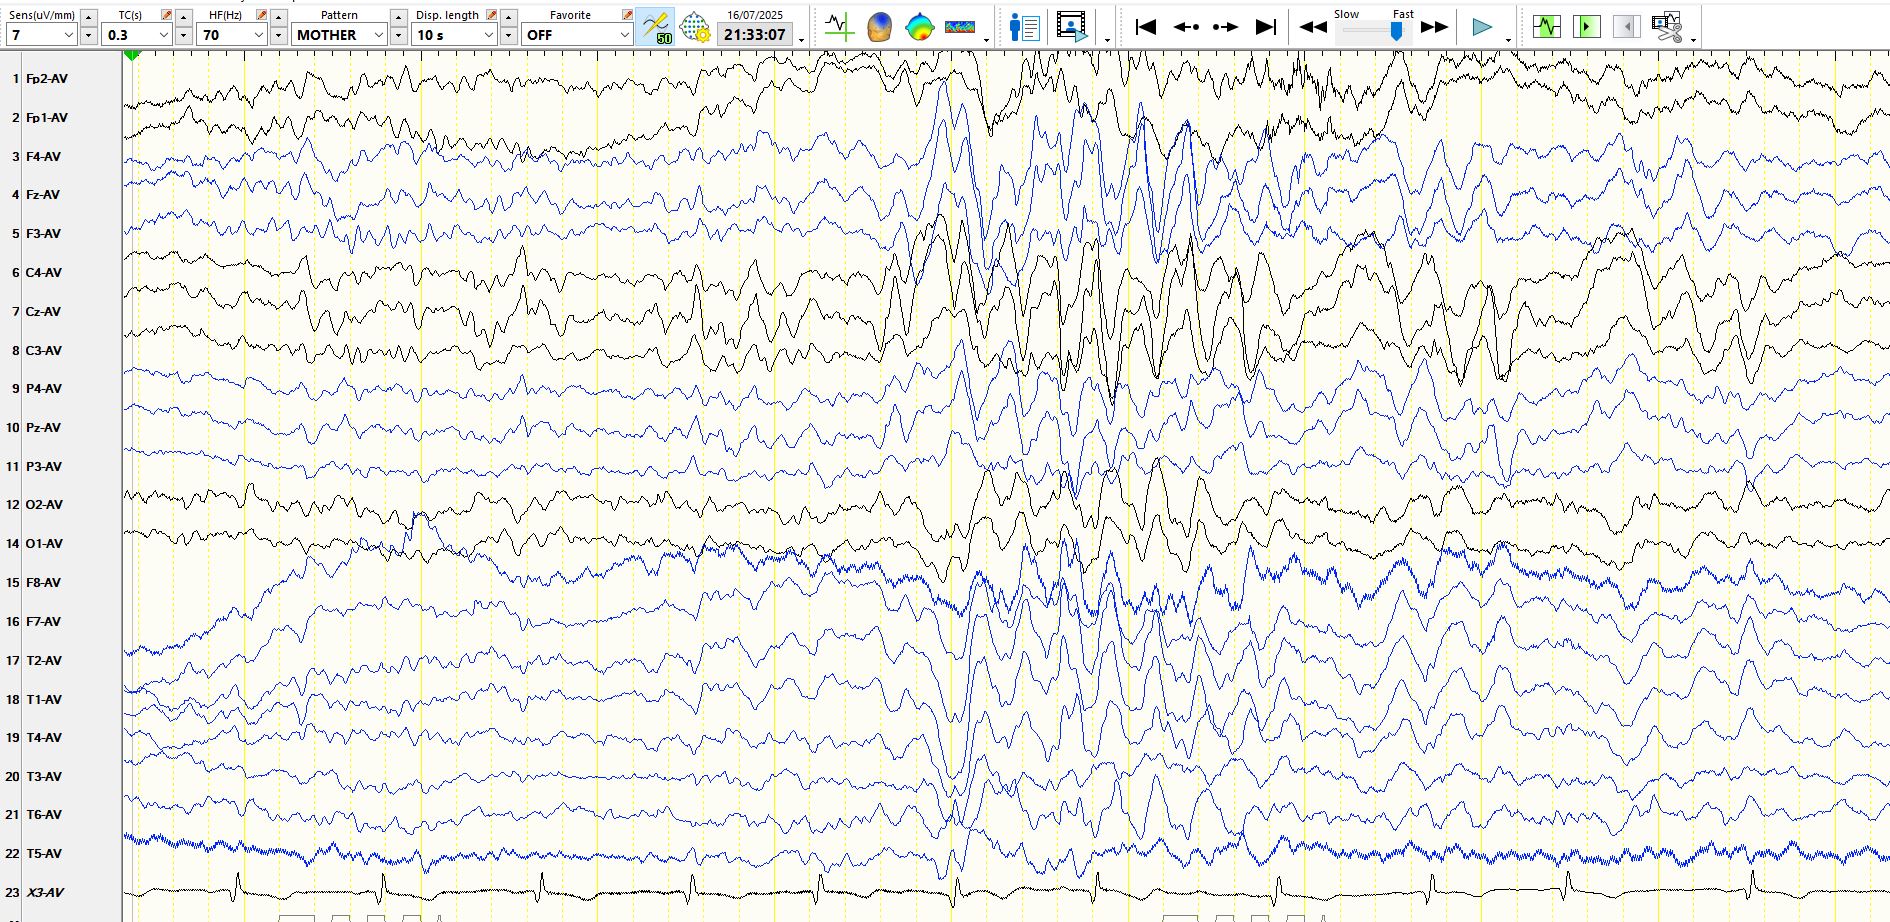Screen dimensions: 1890x922
Task: Expand the arrow beside the scissors clip tool
Action: coord(1693,40)
